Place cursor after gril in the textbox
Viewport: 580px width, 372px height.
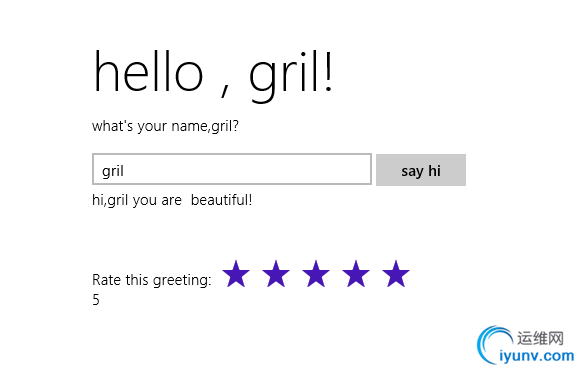pos(125,171)
